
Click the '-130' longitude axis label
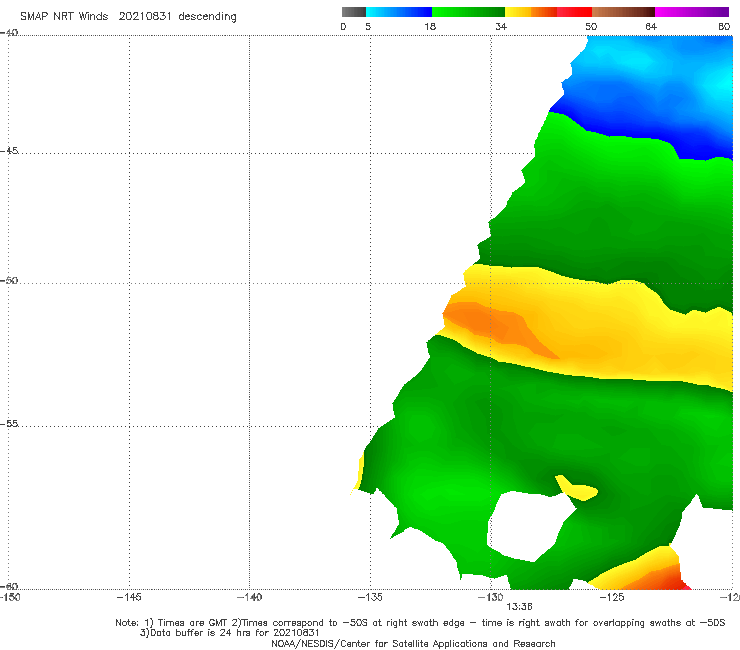pos(491,598)
